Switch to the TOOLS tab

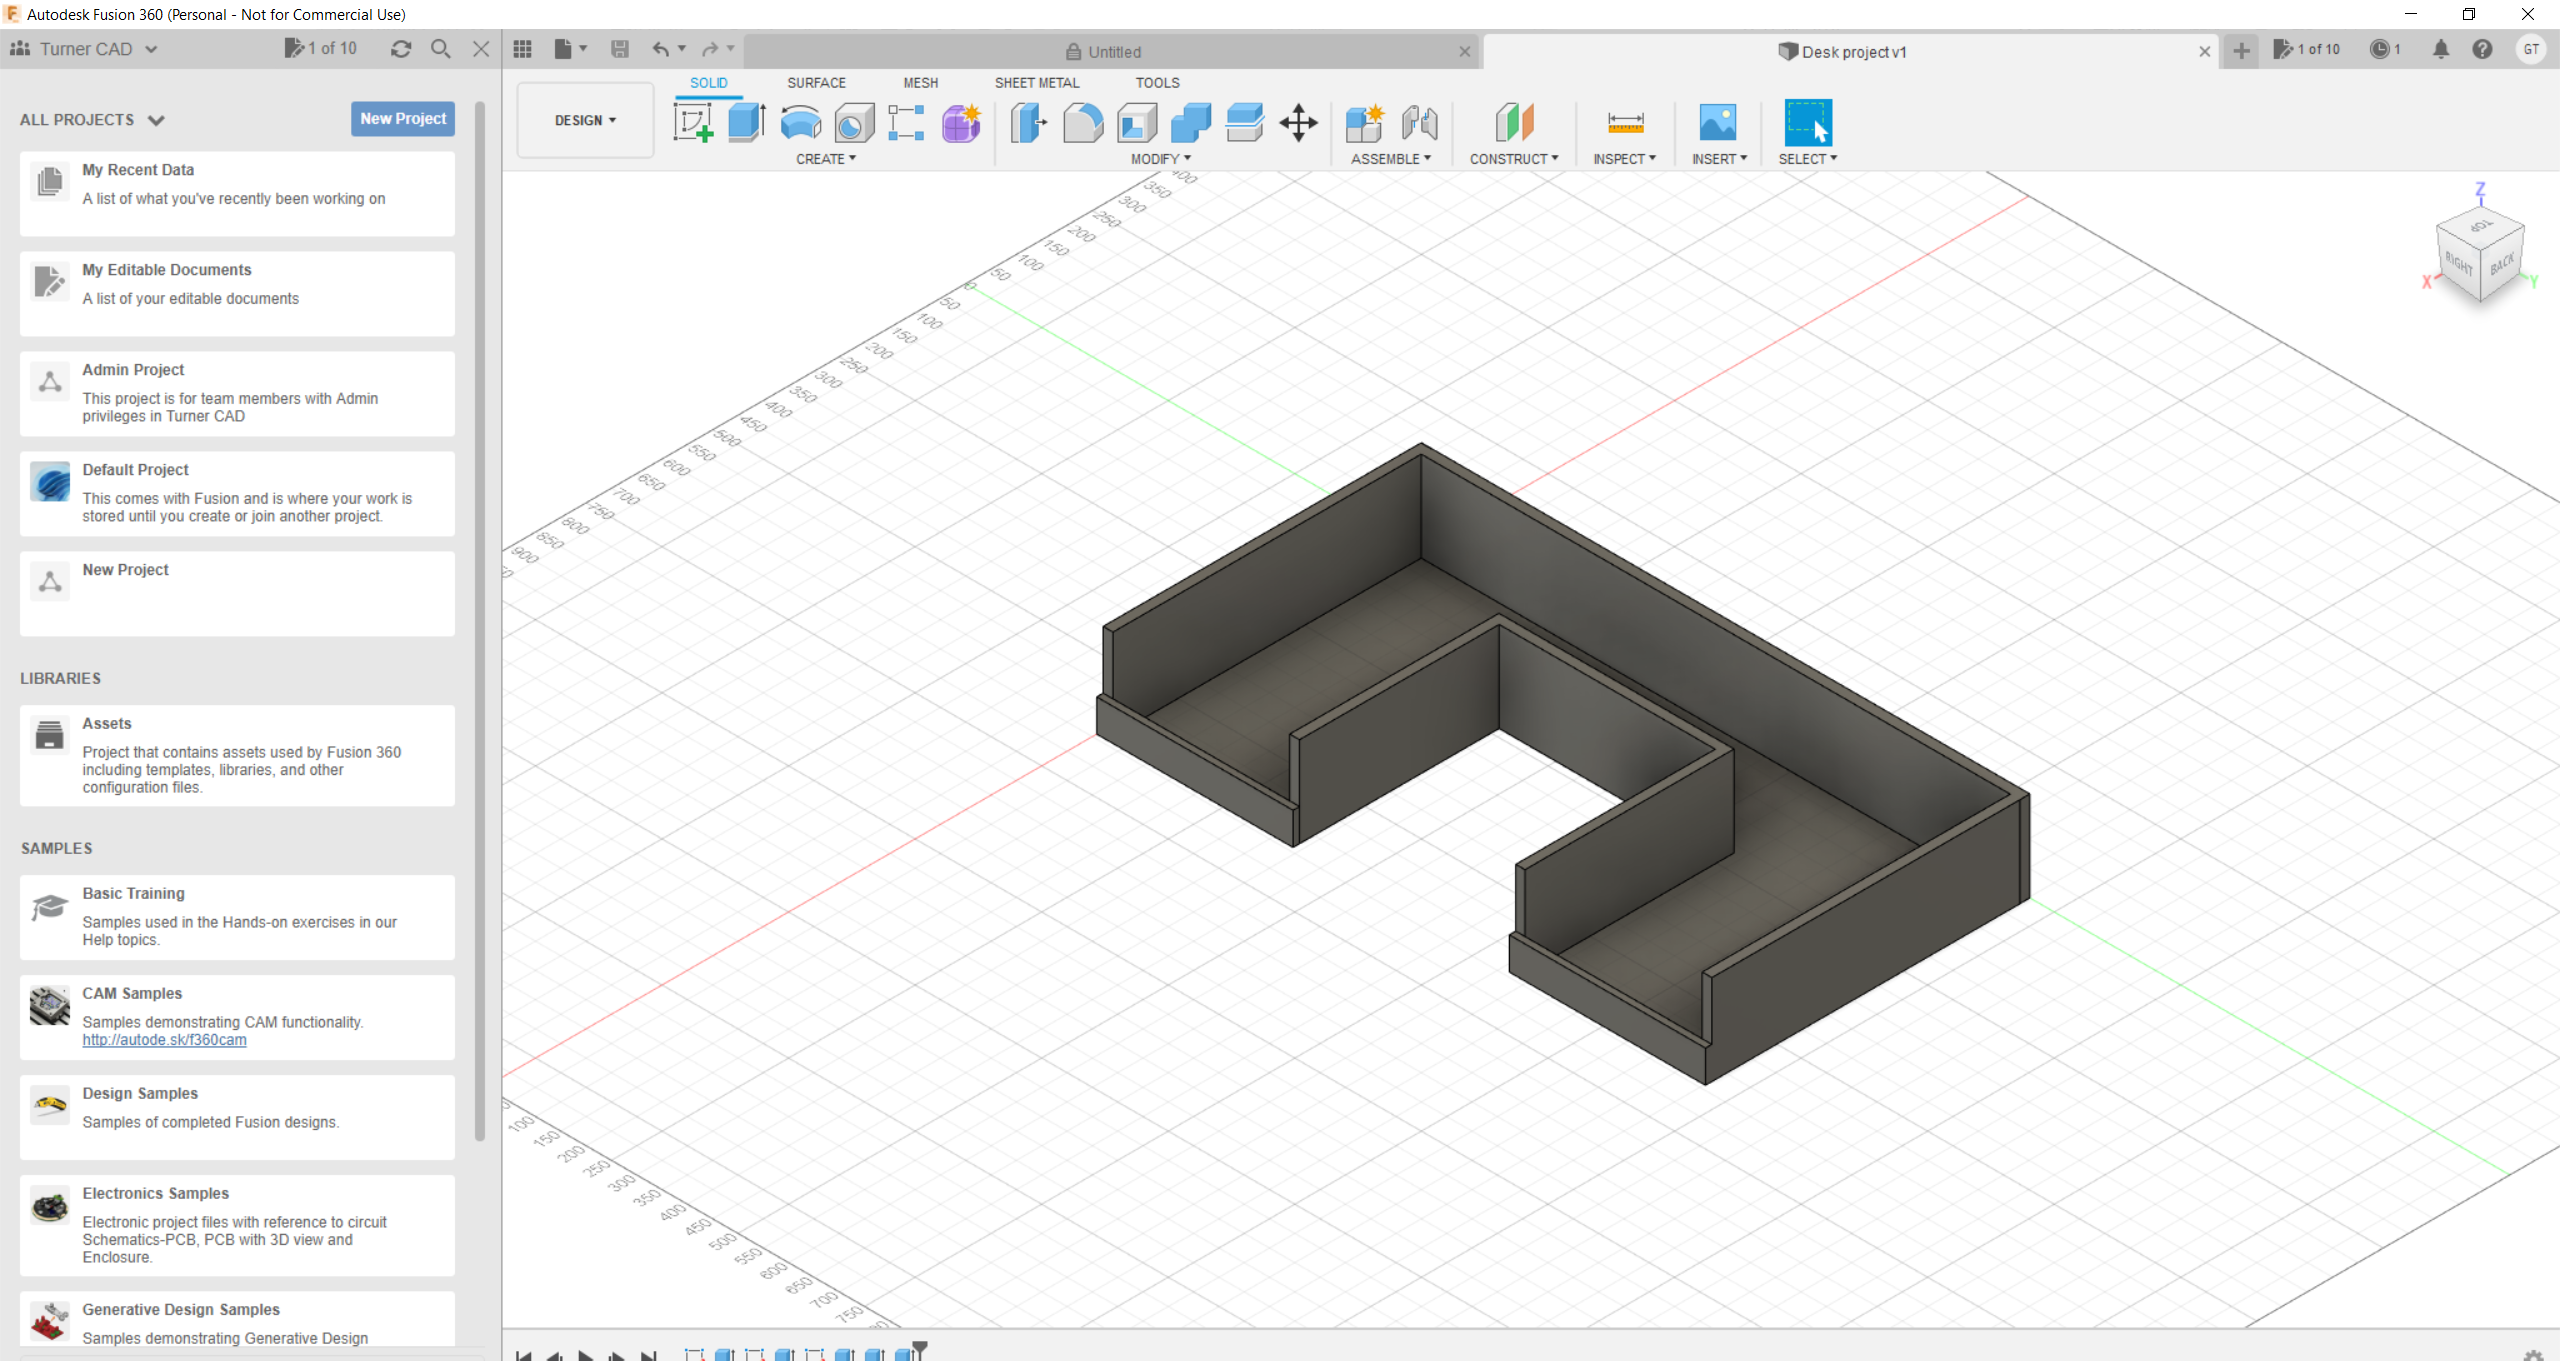(x=1157, y=83)
